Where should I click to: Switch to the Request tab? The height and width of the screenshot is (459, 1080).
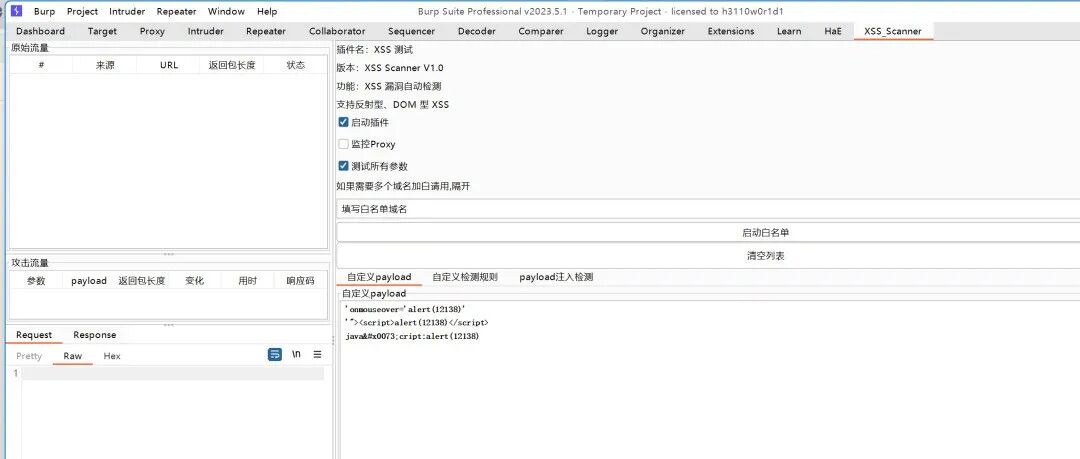(x=34, y=335)
